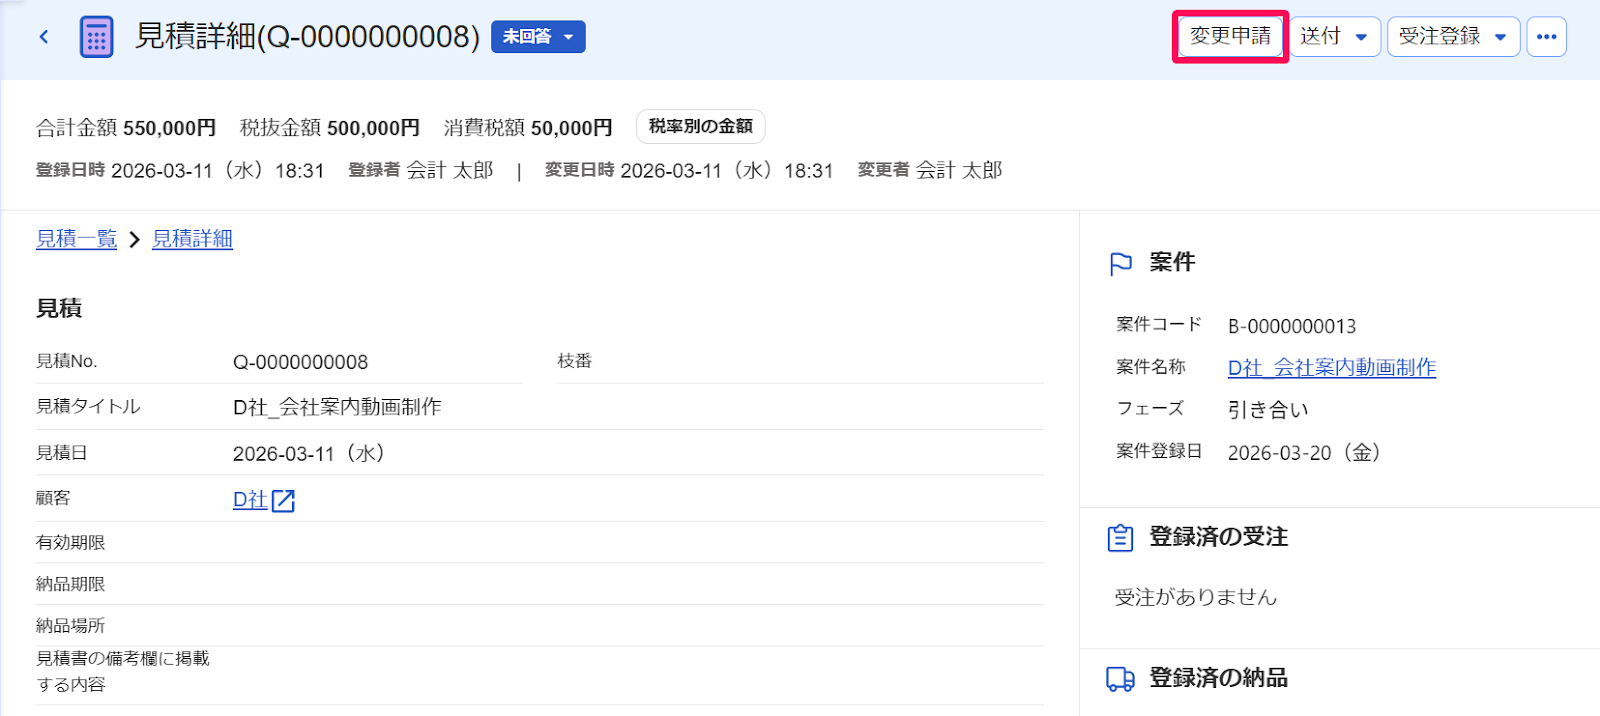Click the 有効期限 field row
The width and height of the screenshot is (1600, 716).
click(x=540, y=543)
